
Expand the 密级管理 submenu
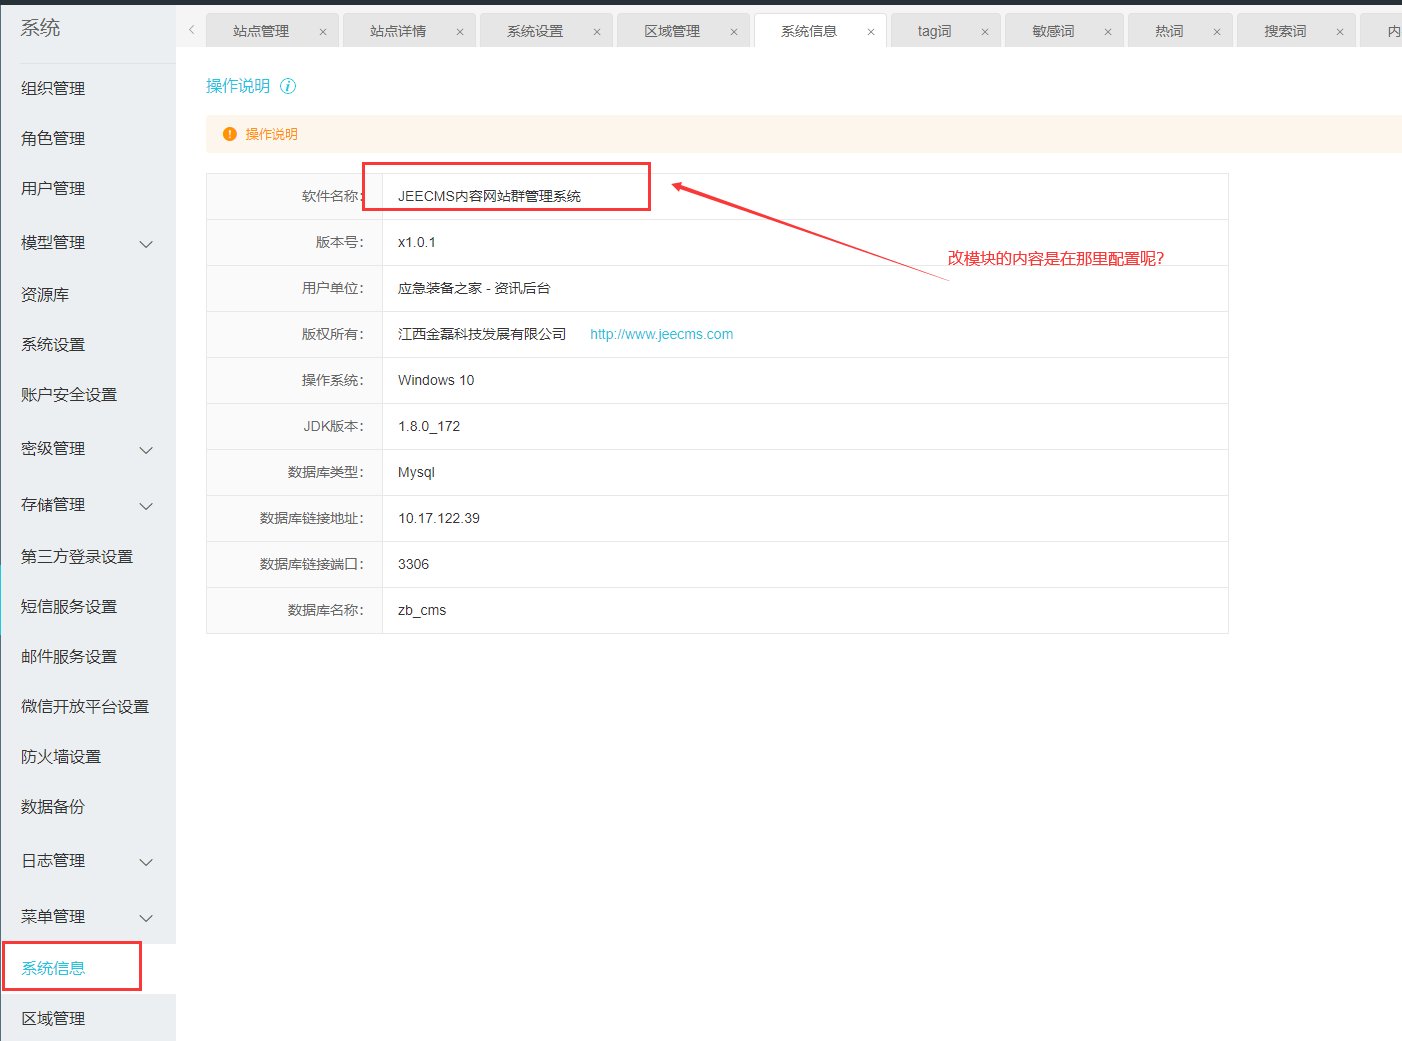[146, 450]
